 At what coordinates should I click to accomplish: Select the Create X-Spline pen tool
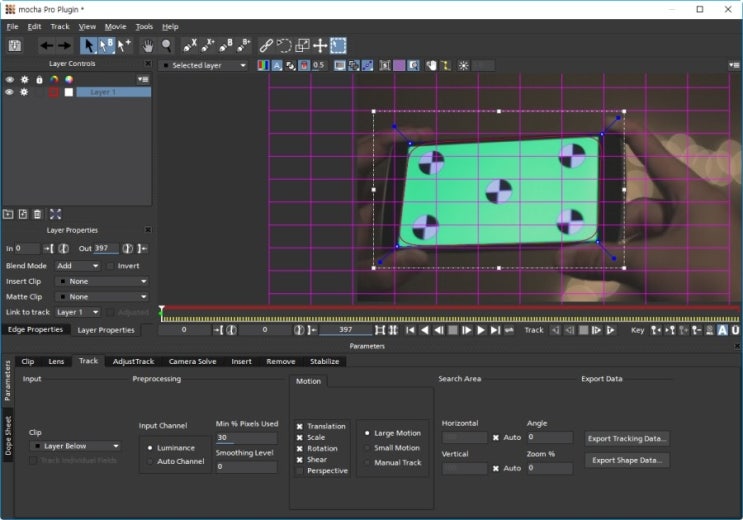pyautogui.click(x=190, y=46)
